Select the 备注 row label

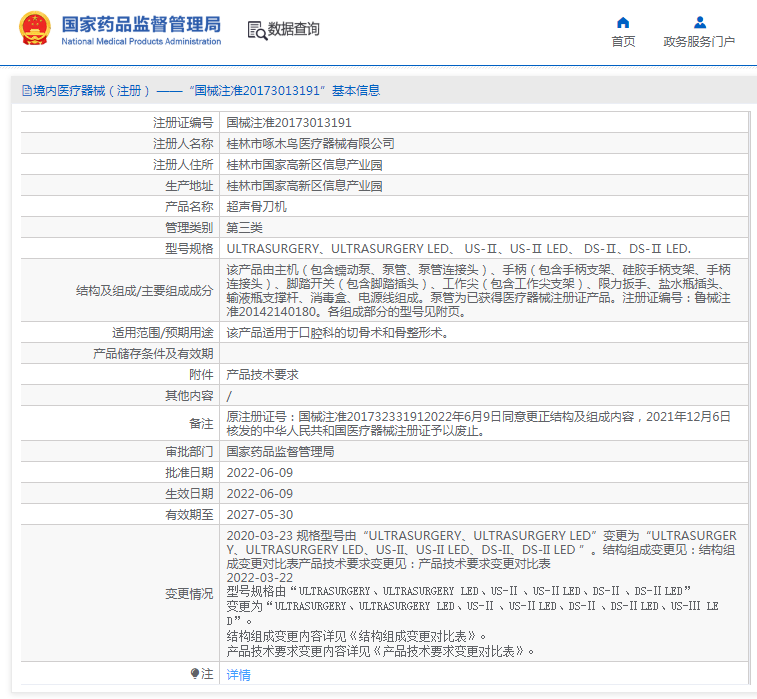pos(201,423)
